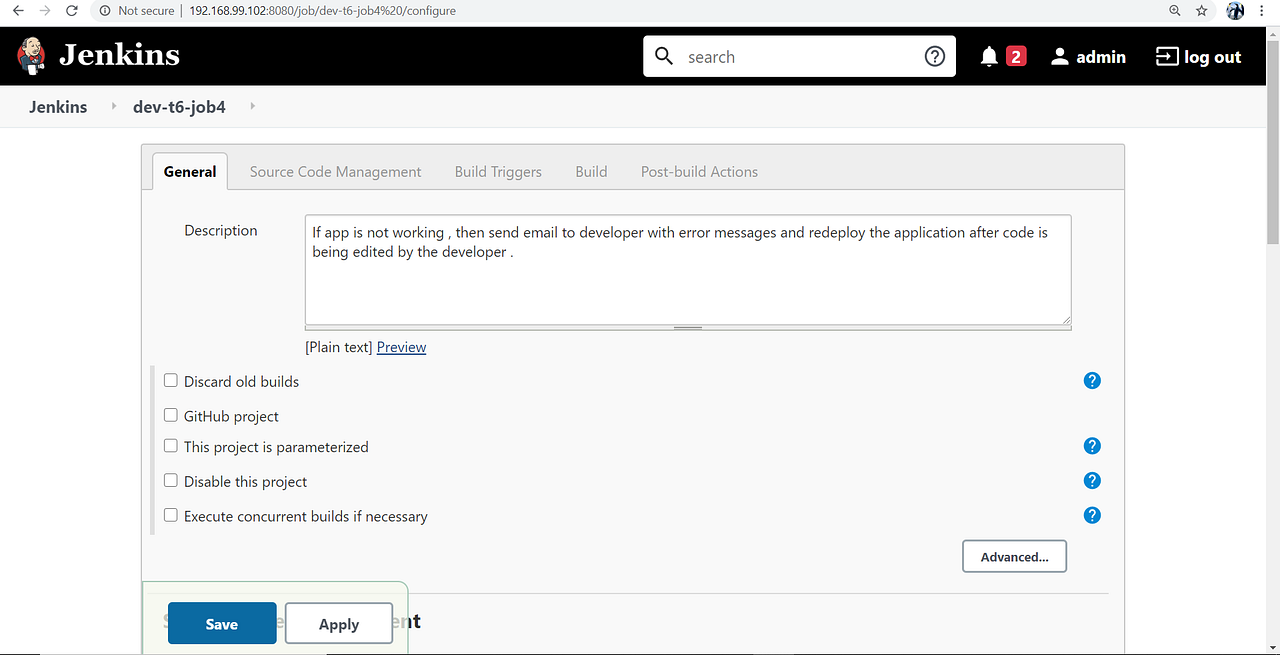Screen dimensions: 1280x655
Task: Switch to the Source Code Management tab
Action: (335, 171)
